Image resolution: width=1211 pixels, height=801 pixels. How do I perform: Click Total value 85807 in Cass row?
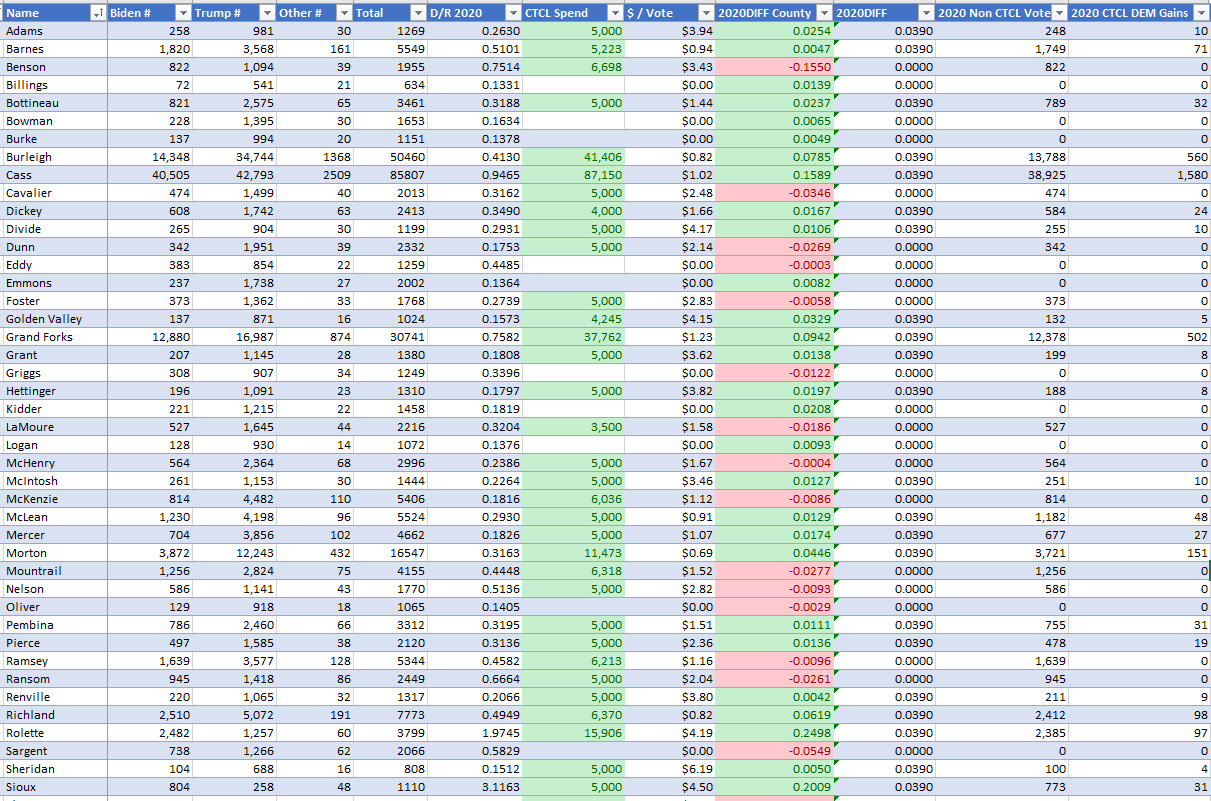click(x=391, y=175)
